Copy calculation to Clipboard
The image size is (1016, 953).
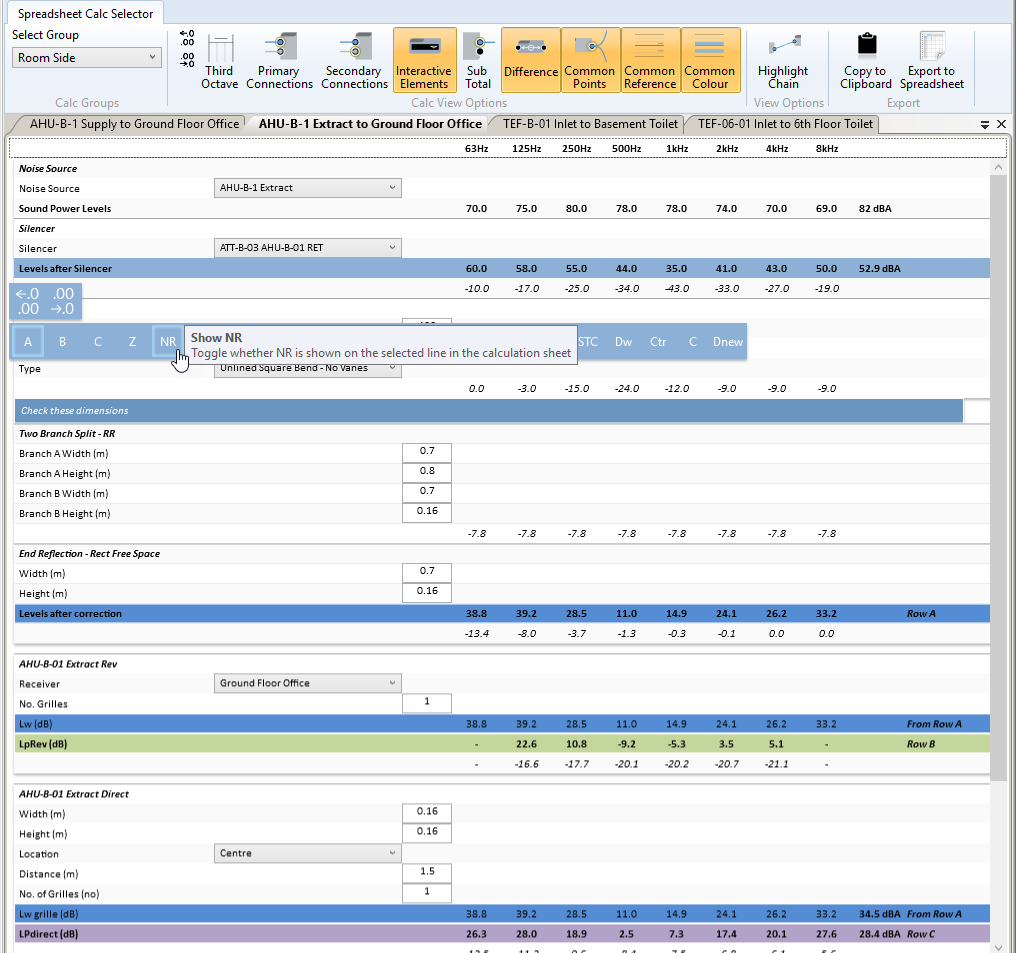865,61
